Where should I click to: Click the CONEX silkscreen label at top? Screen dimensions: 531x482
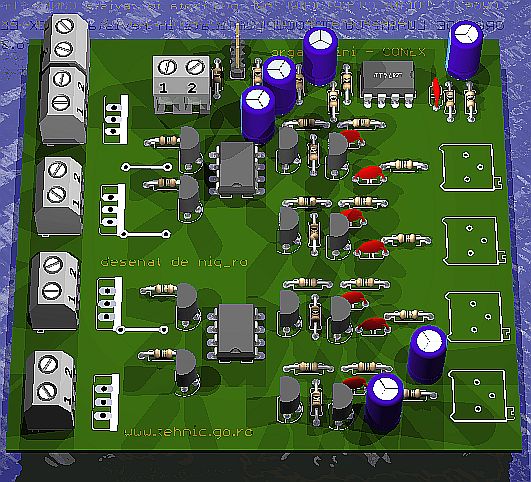pyautogui.click(x=404, y=53)
